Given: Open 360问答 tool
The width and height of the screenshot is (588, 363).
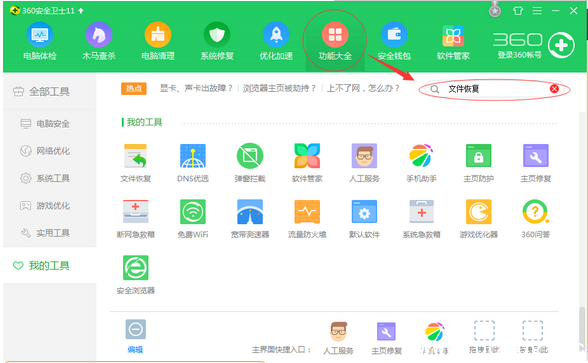Looking at the screenshot, I should [536, 219].
